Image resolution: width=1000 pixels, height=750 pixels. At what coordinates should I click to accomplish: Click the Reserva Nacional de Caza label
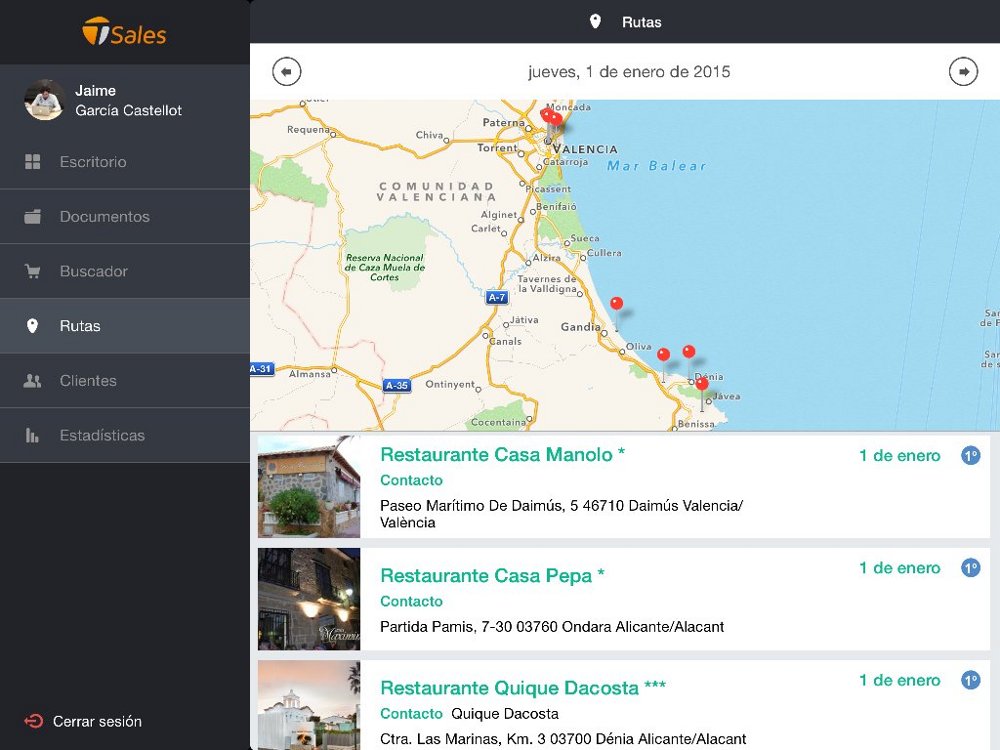coord(385,267)
